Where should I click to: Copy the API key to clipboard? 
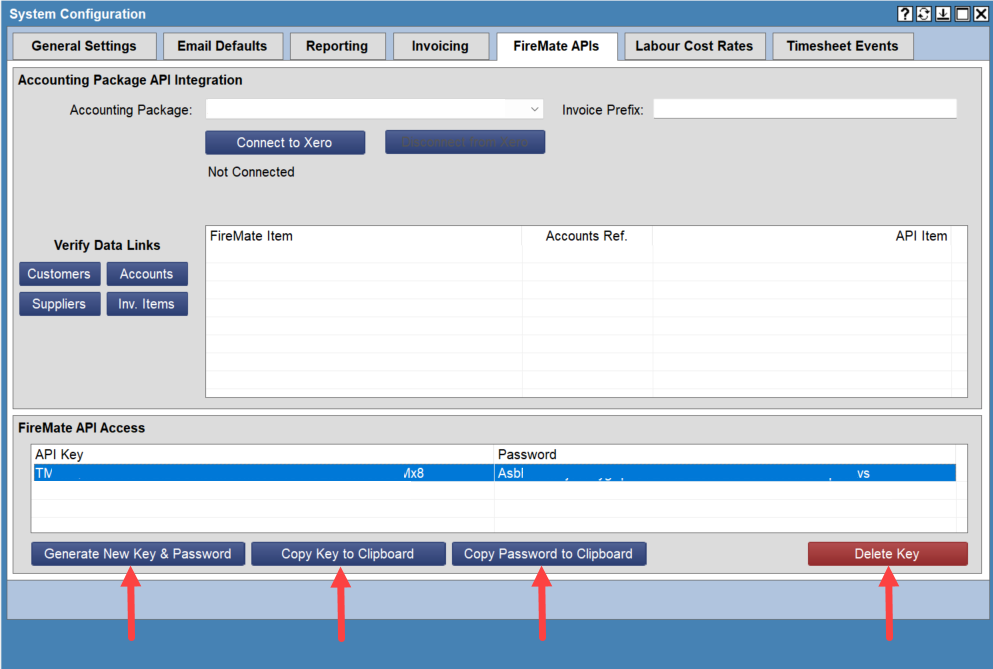(348, 553)
